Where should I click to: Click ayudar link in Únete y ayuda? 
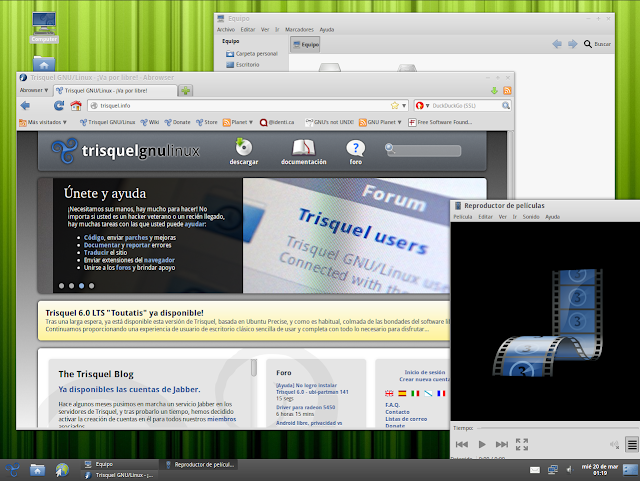tap(195, 224)
